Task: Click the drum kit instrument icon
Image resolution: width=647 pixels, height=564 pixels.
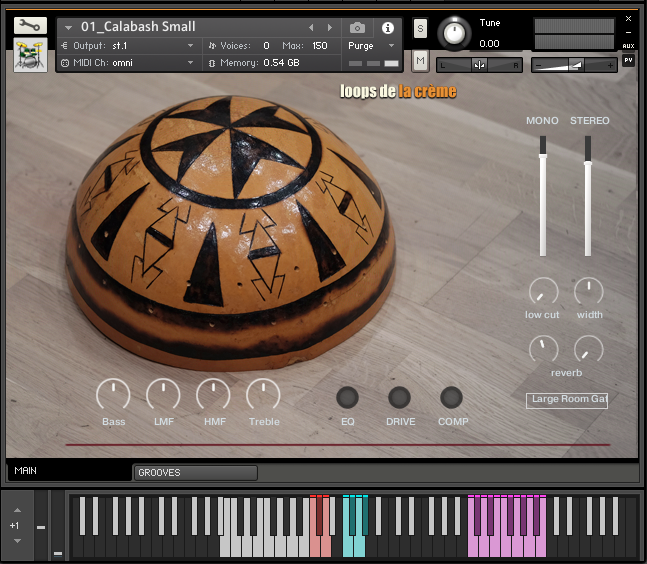Action: (x=30, y=55)
